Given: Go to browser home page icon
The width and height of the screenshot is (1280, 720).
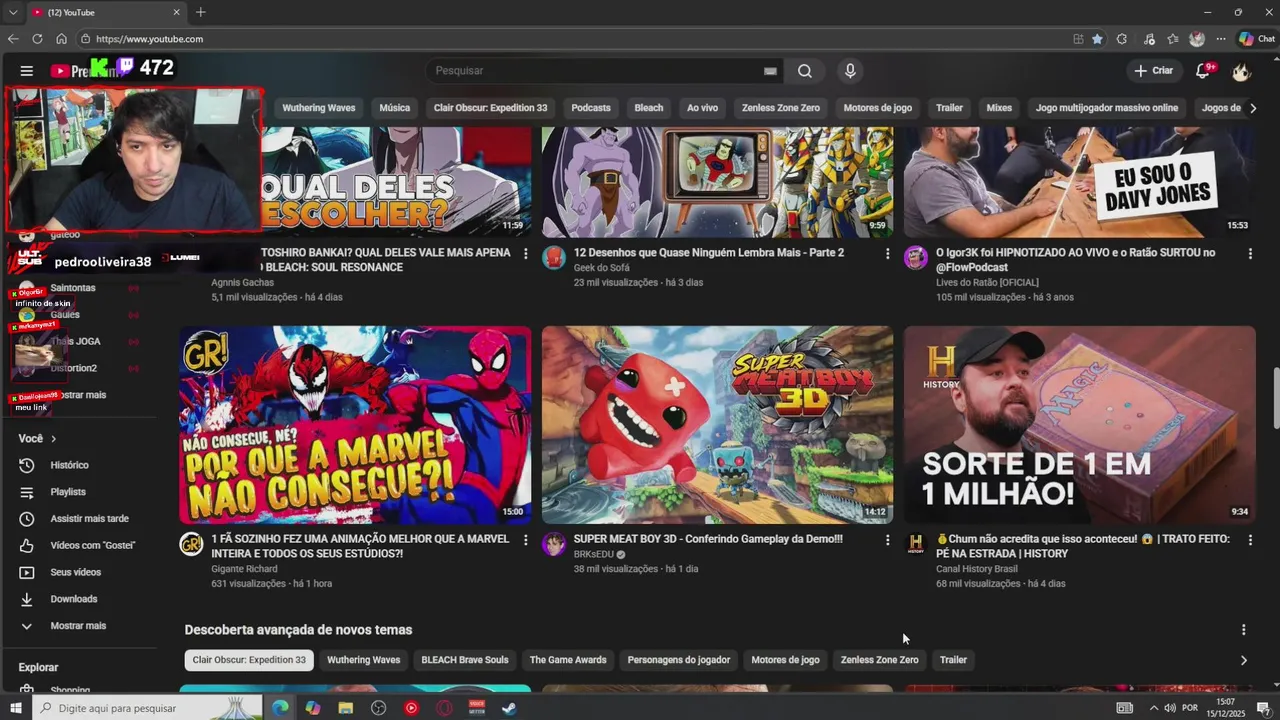Looking at the screenshot, I should pyautogui.click(x=61, y=39).
